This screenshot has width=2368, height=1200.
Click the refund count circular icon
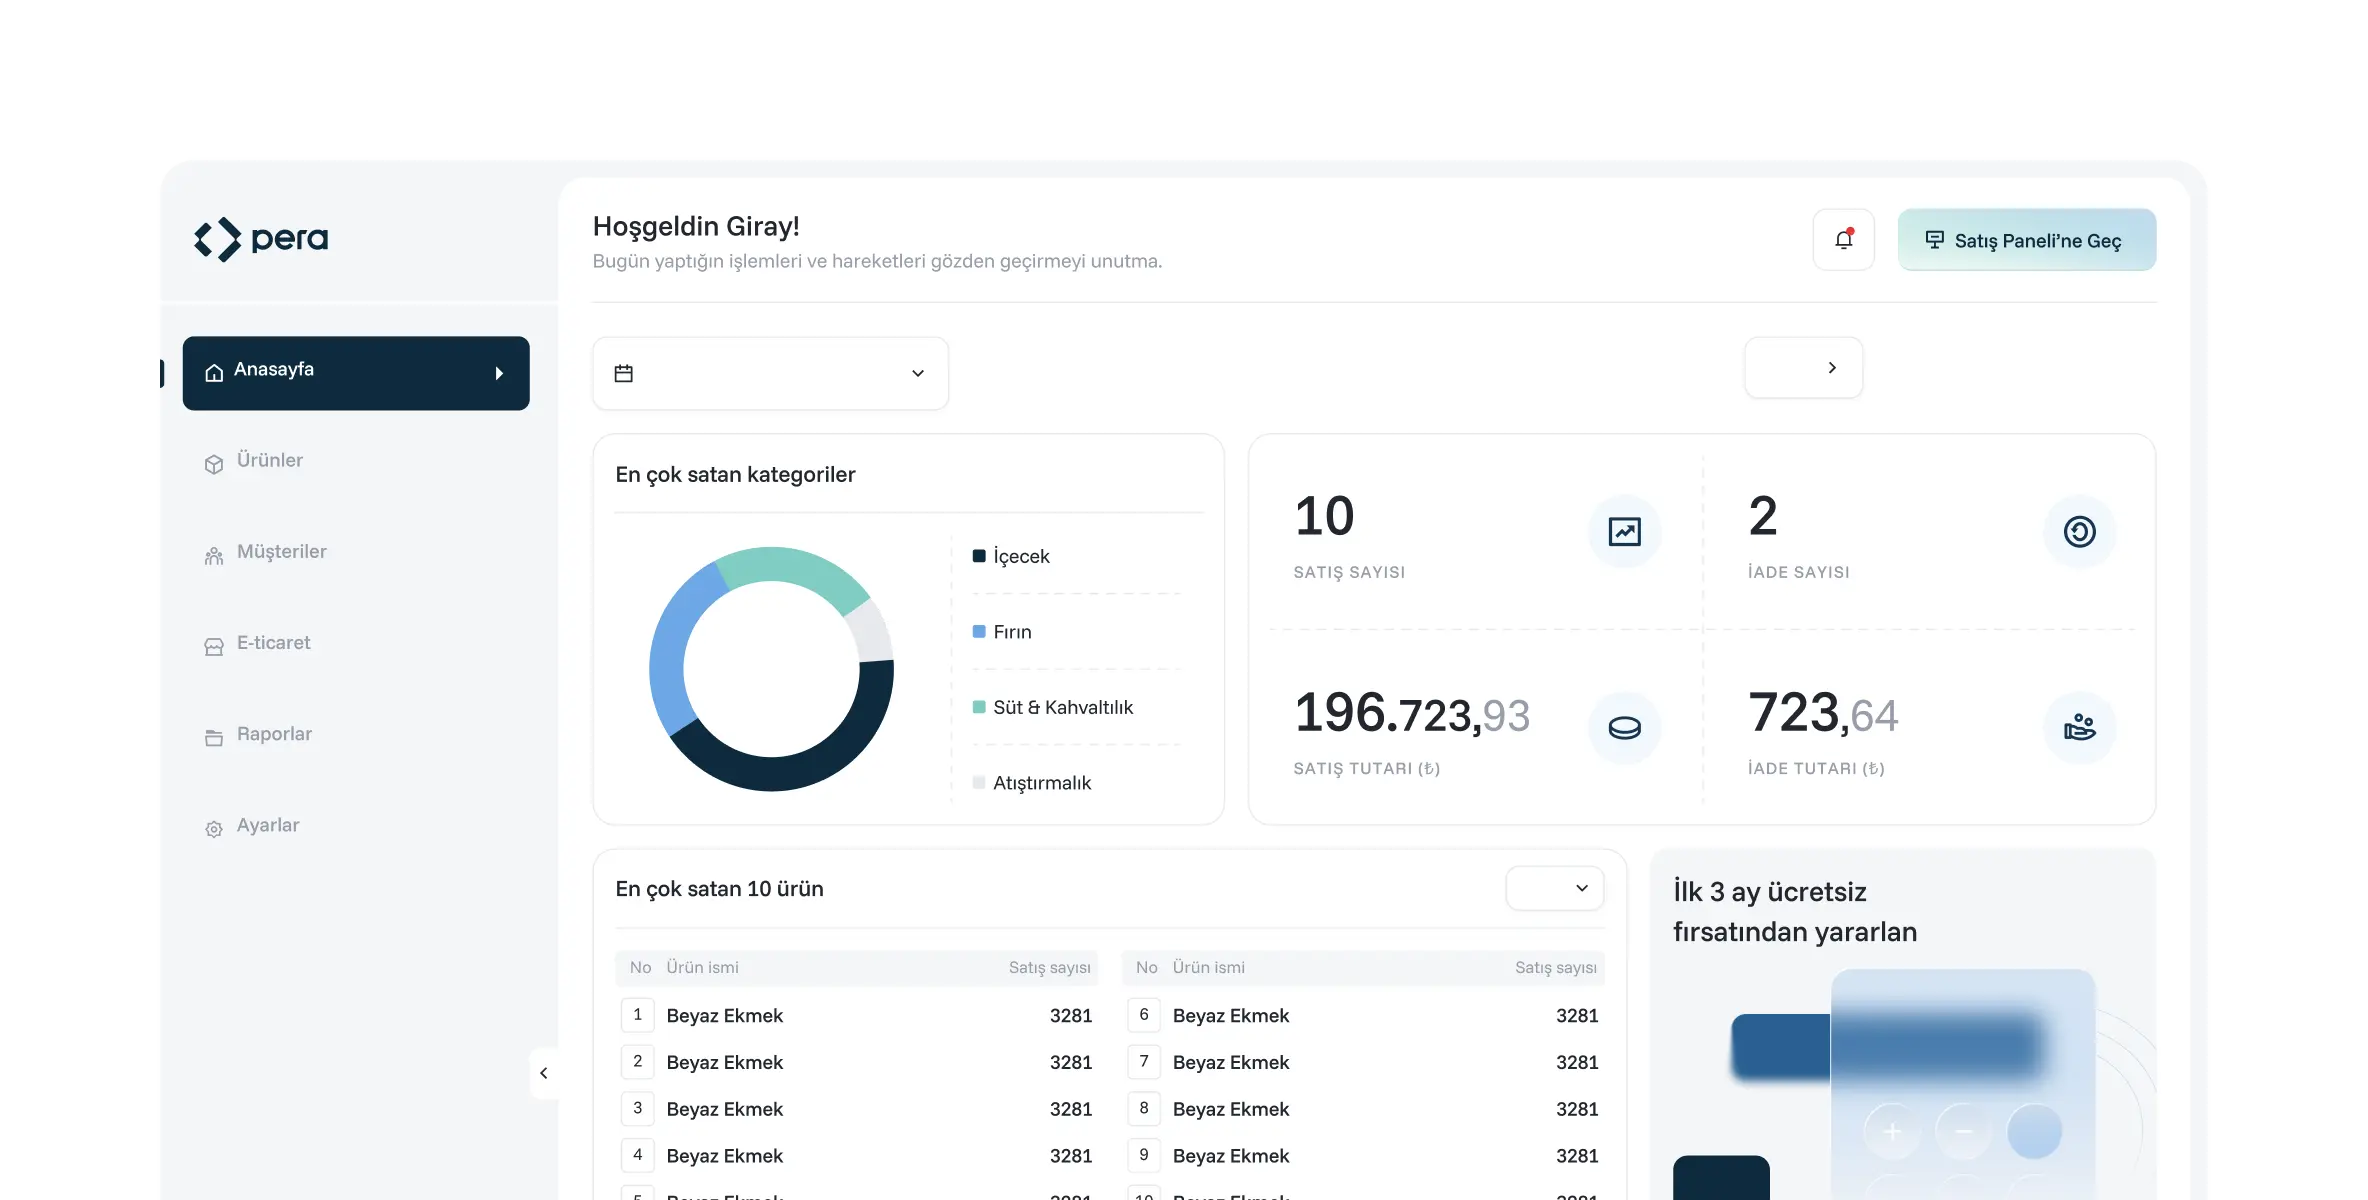pyautogui.click(x=2079, y=531)
